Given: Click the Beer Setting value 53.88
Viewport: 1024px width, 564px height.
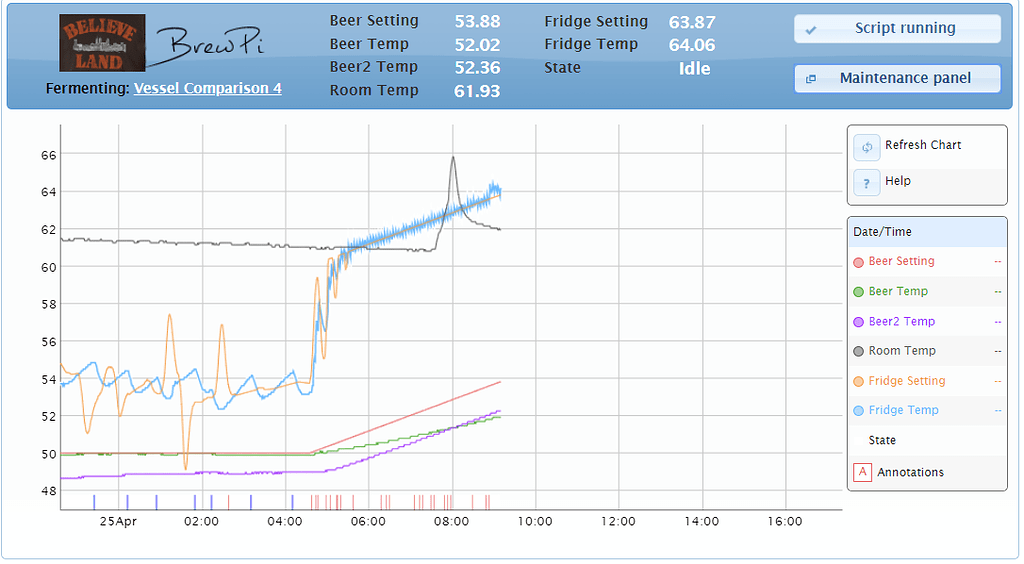Looking at the screenshot, I should [x=477, y=21].
